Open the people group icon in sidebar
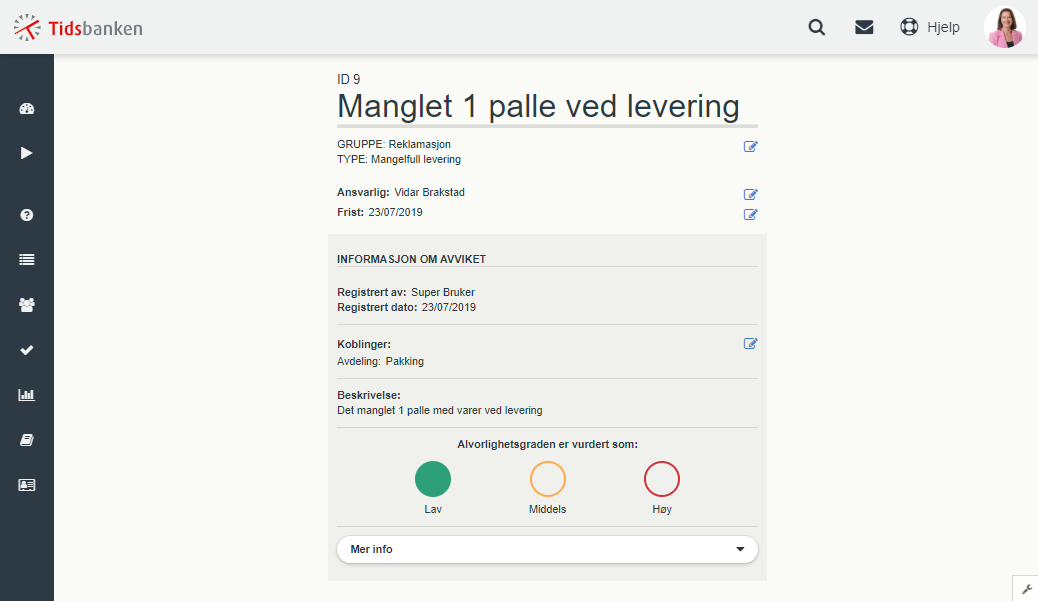1038x601 pixels. [x=26, y=305]
